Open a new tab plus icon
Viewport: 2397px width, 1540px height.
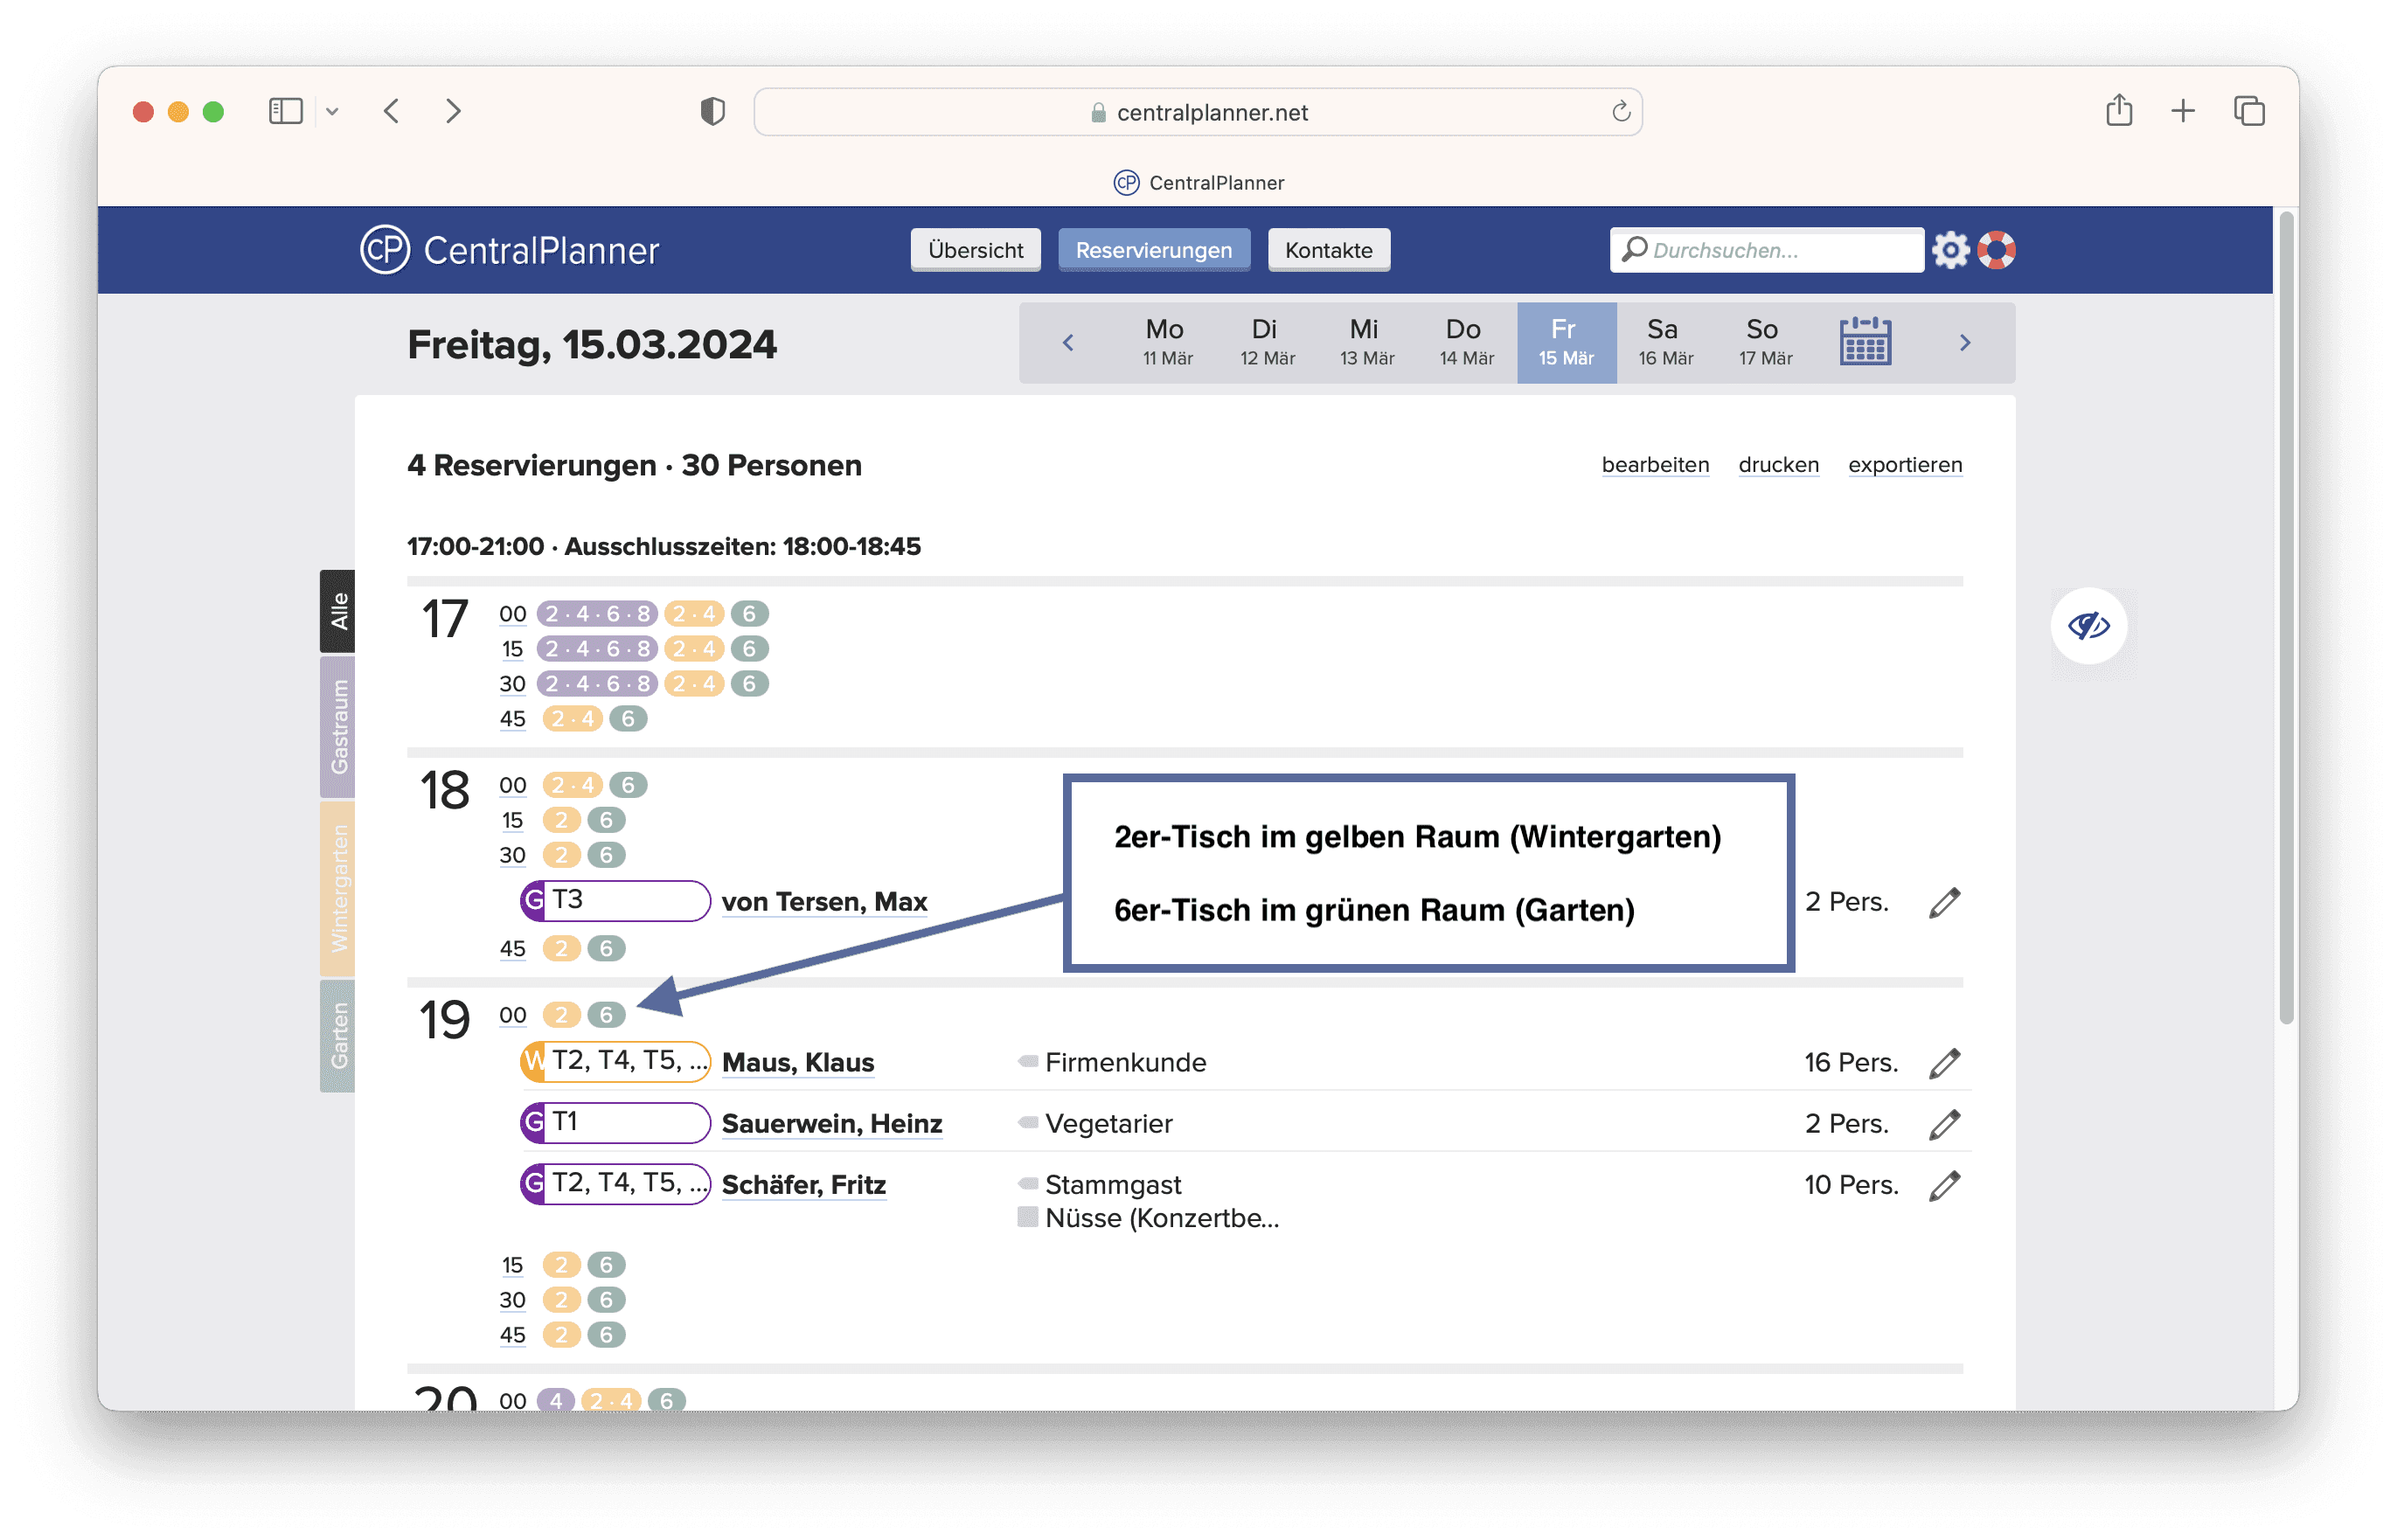(2182, 111)
